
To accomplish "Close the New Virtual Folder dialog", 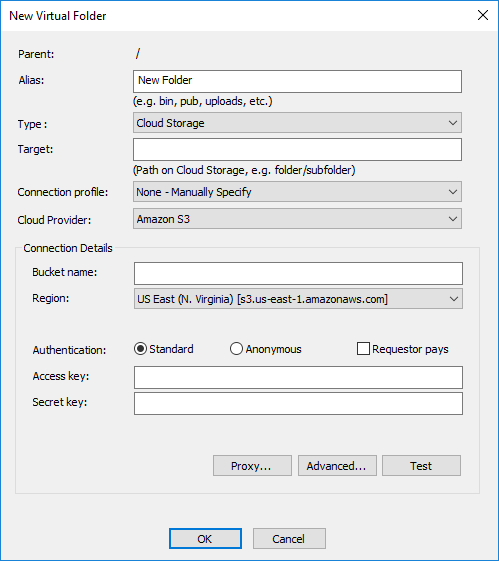I will coord(483,15).
